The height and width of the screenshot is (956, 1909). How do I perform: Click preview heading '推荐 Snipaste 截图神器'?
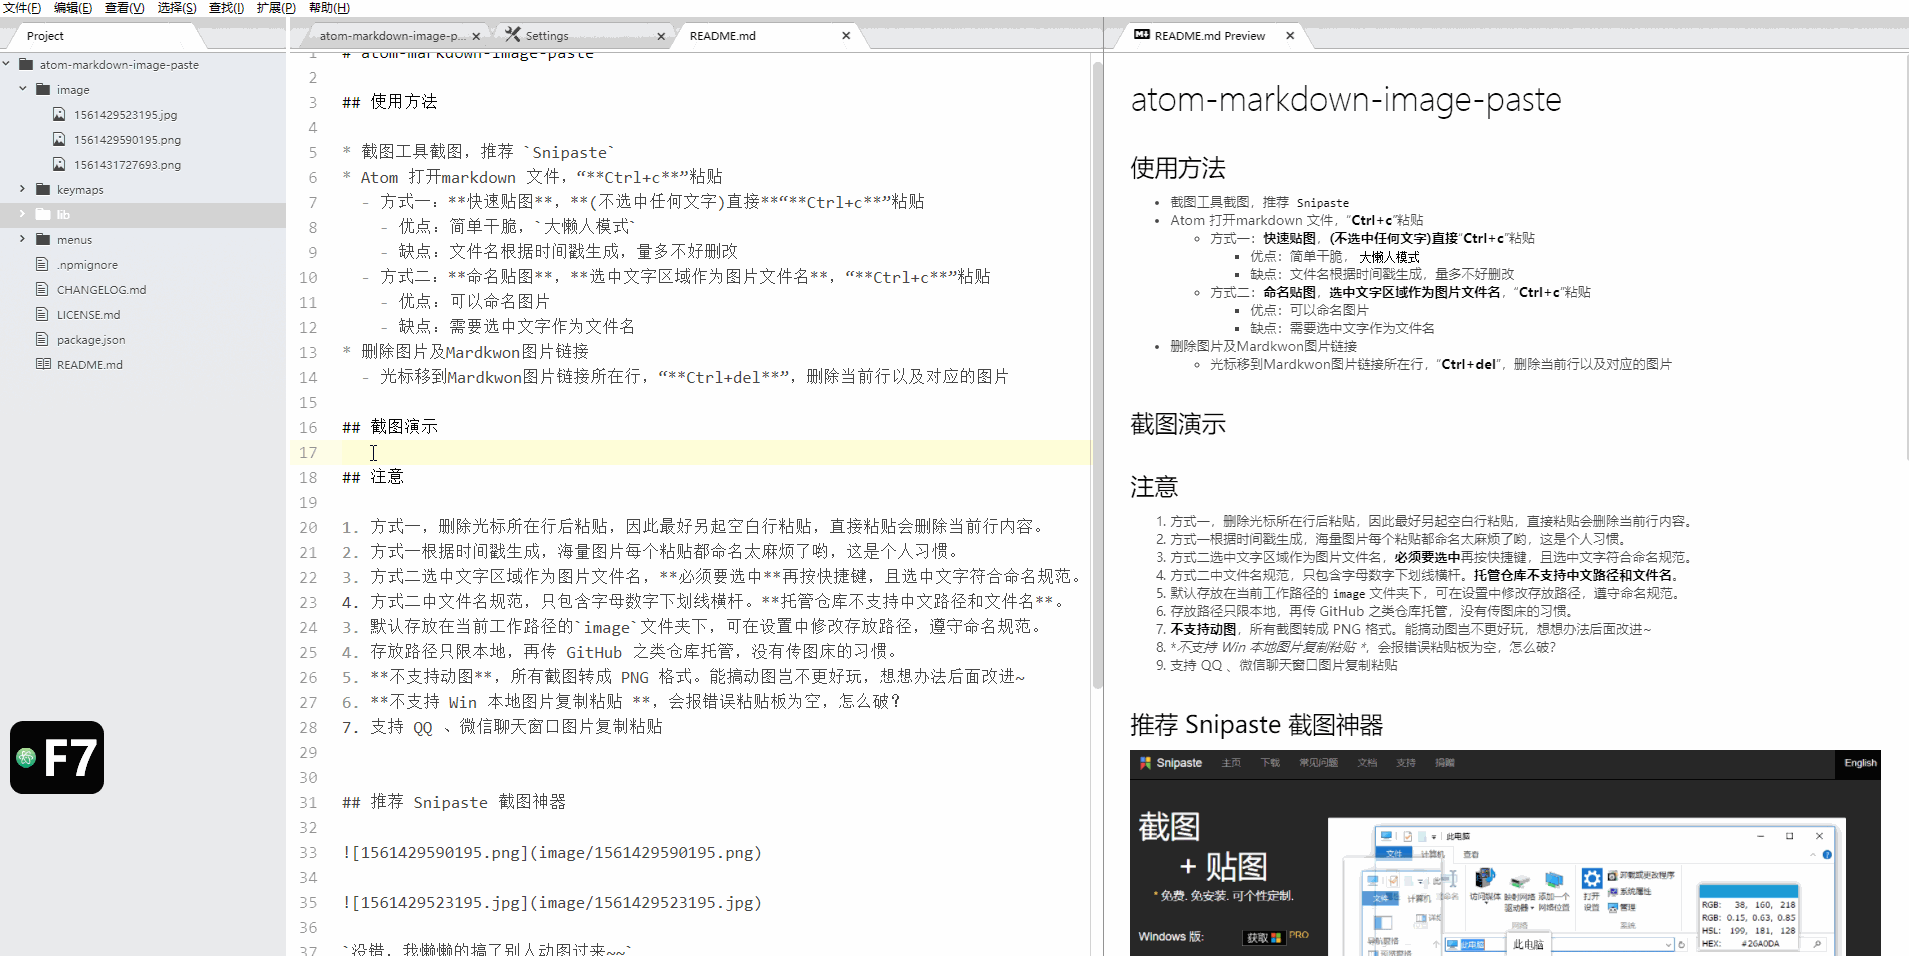[x=1257, y=725]
